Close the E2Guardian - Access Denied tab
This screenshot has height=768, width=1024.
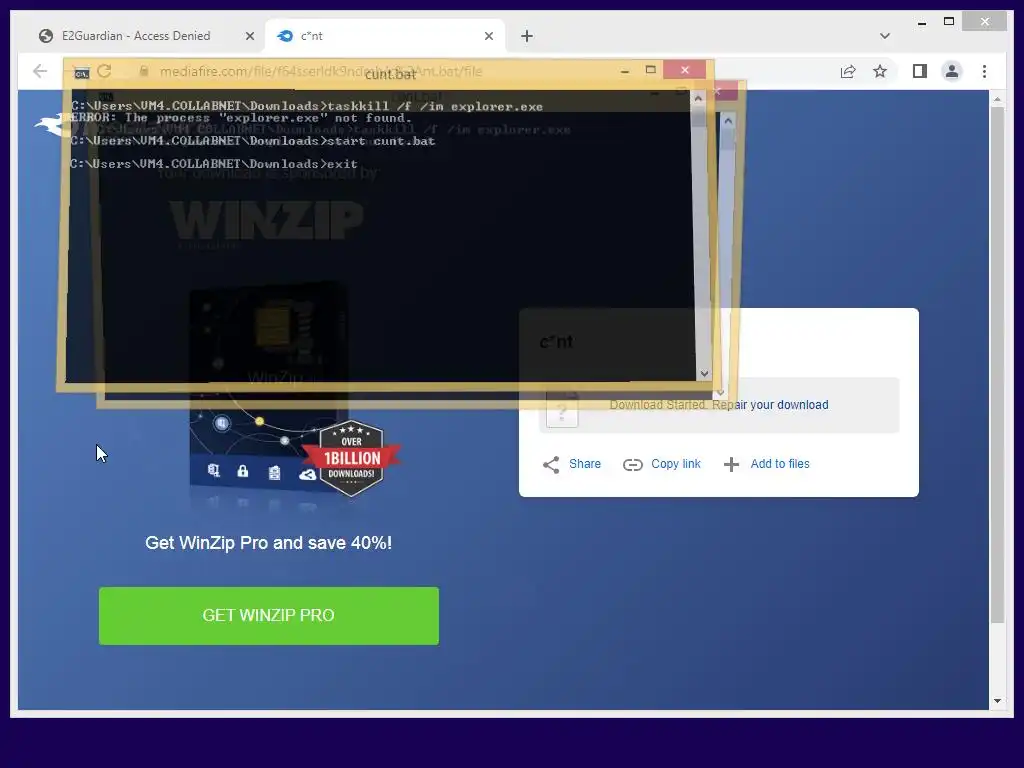pyautogui.click(x=249, y=36)
